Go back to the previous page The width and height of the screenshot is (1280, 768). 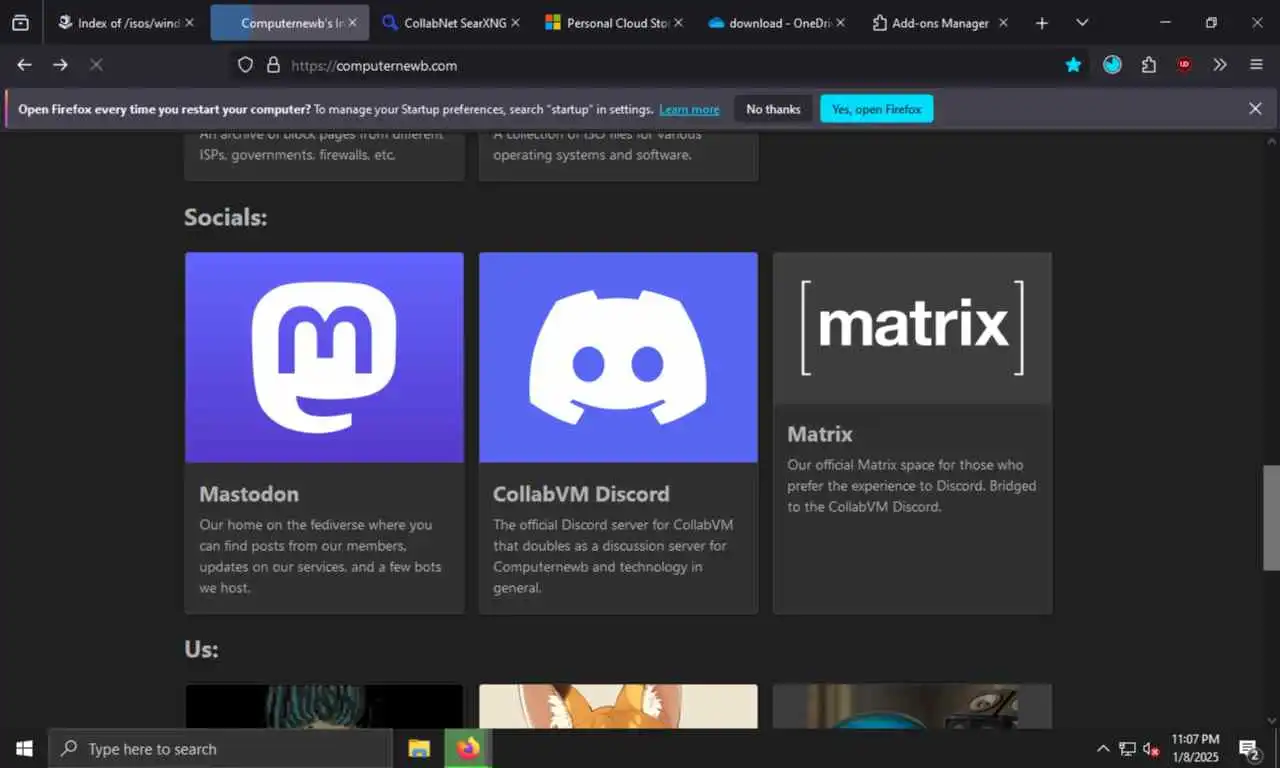(x=24, y=65)
